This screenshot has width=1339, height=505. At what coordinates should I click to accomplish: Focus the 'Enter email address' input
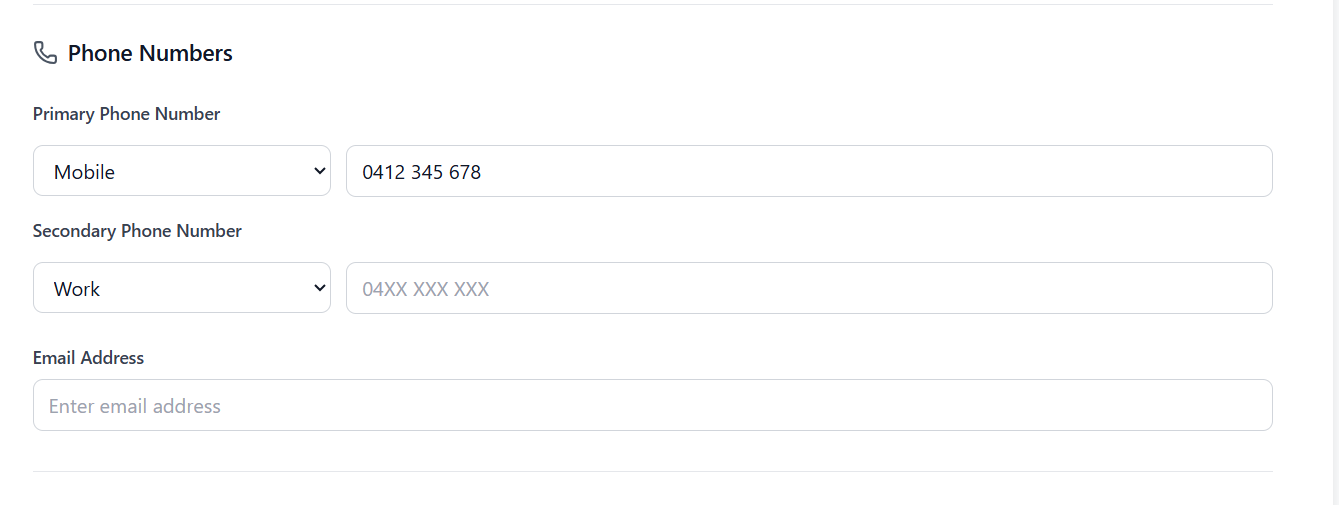click(652, 405)
